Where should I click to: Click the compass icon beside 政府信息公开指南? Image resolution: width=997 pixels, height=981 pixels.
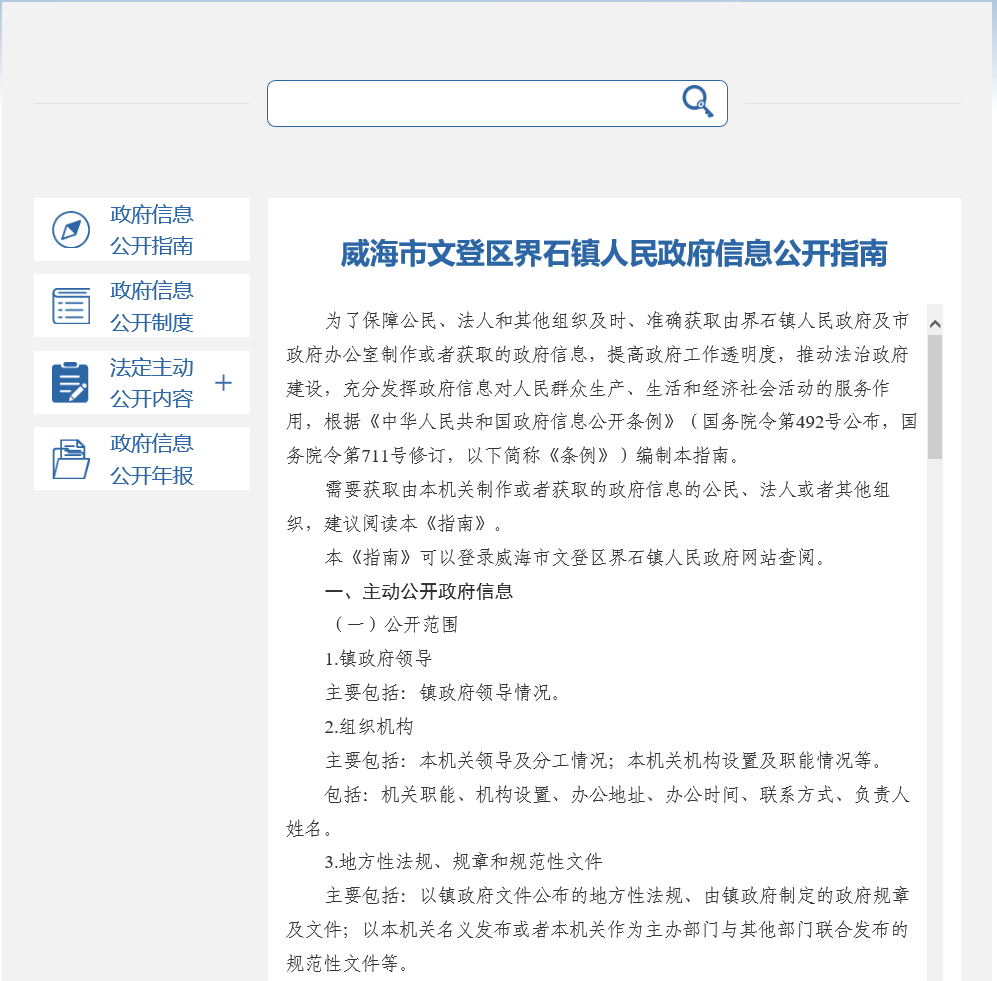point(71,230)
